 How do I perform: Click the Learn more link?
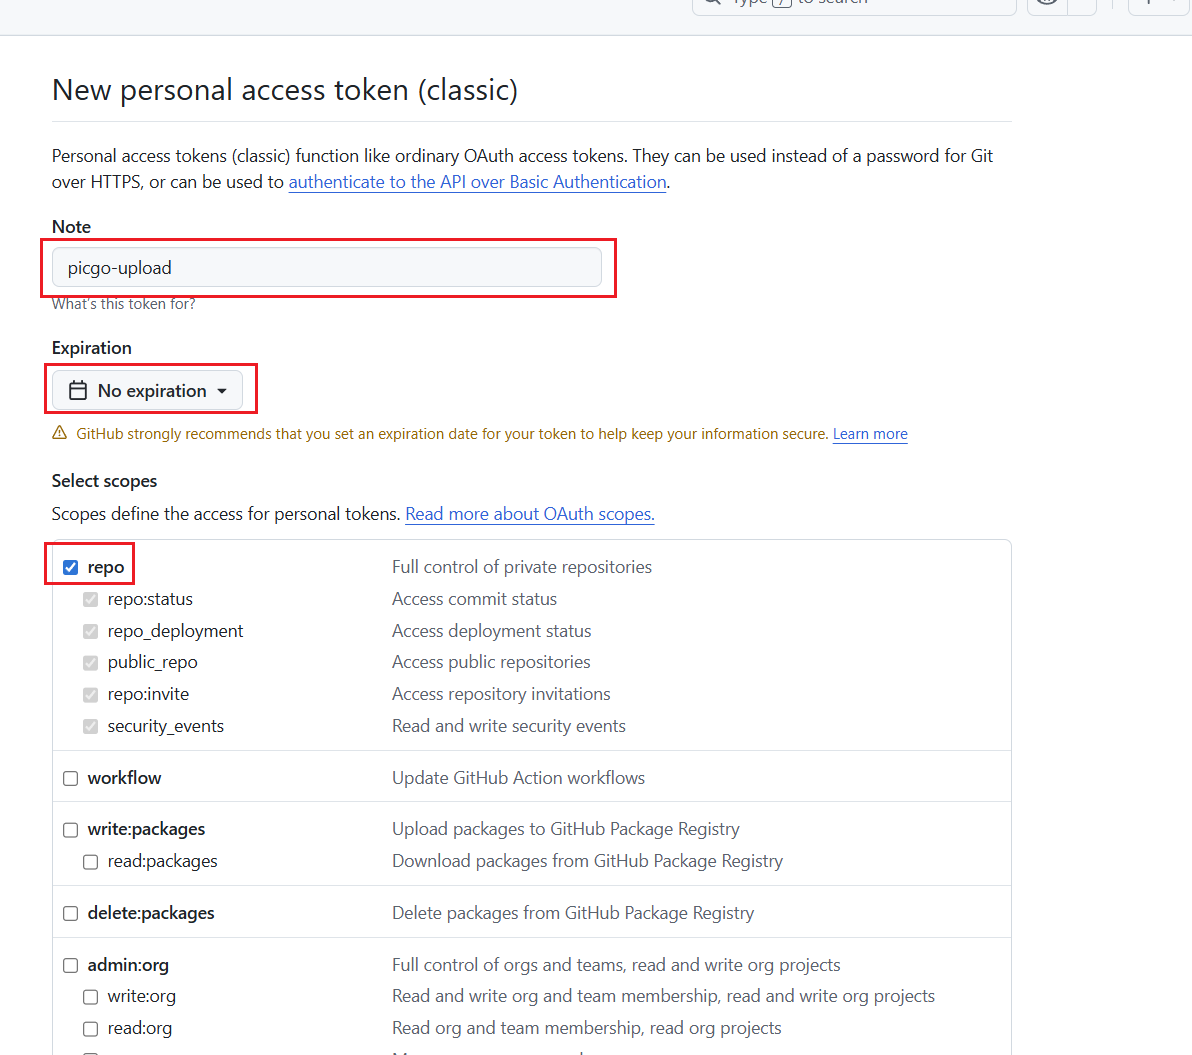click(870, 434)
